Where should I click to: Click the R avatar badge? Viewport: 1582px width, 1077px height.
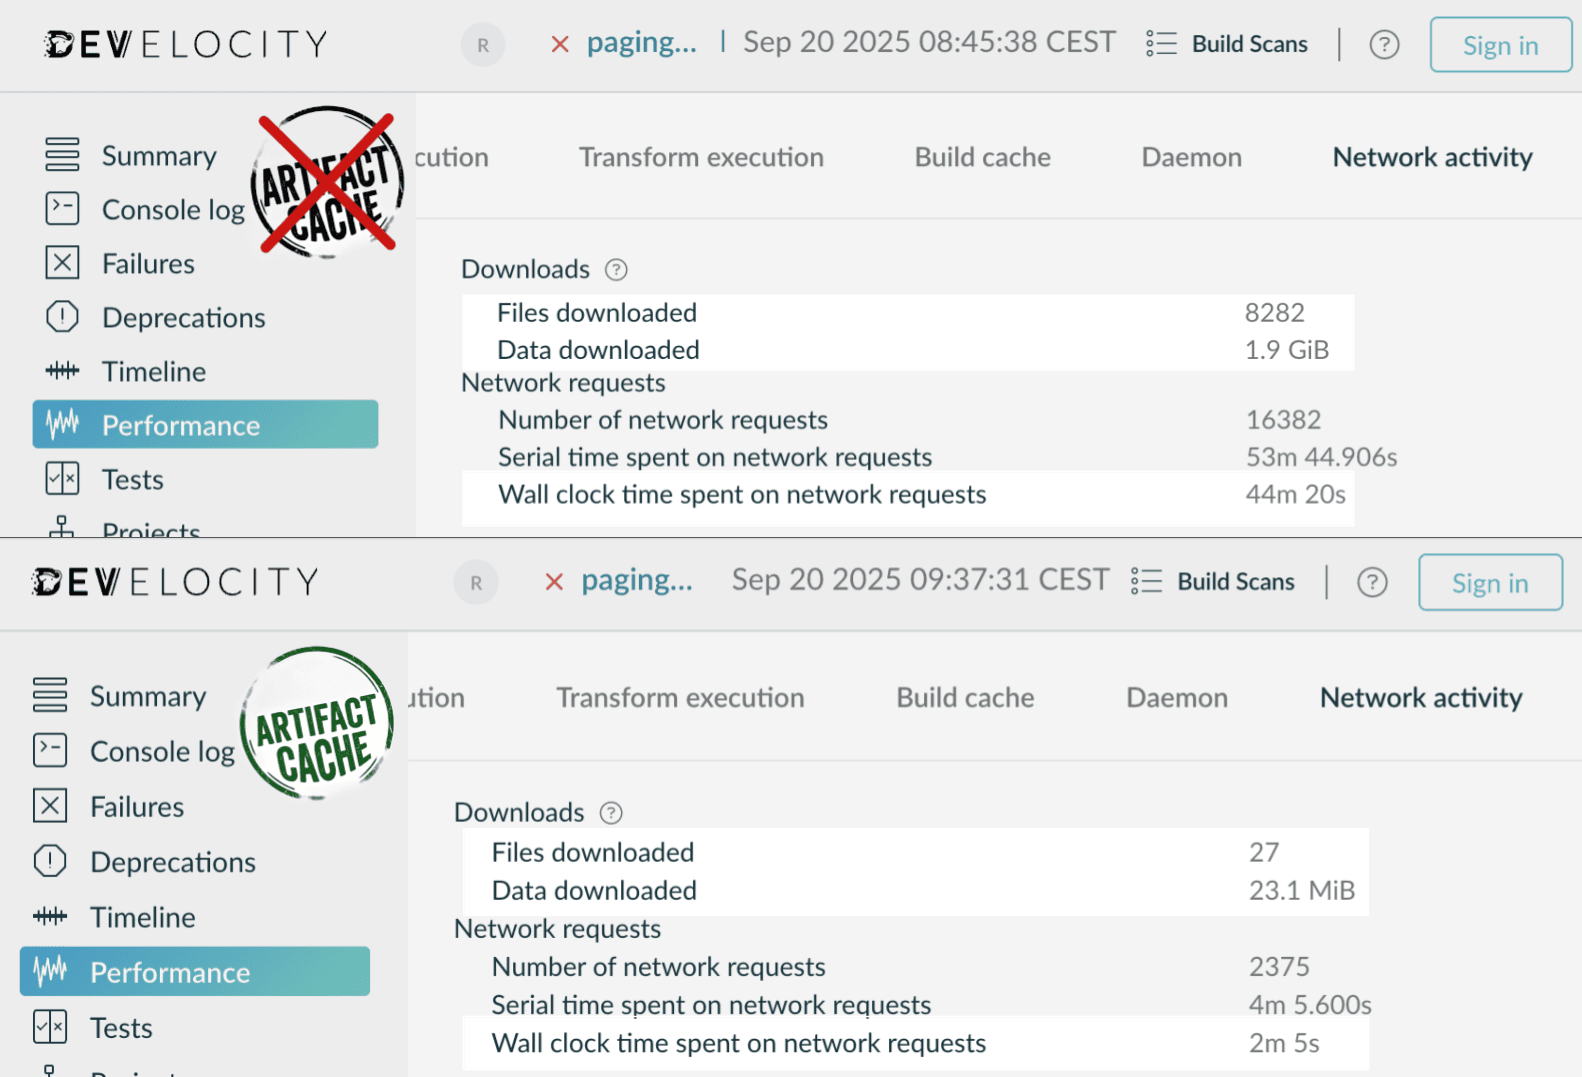pos(482,45)
